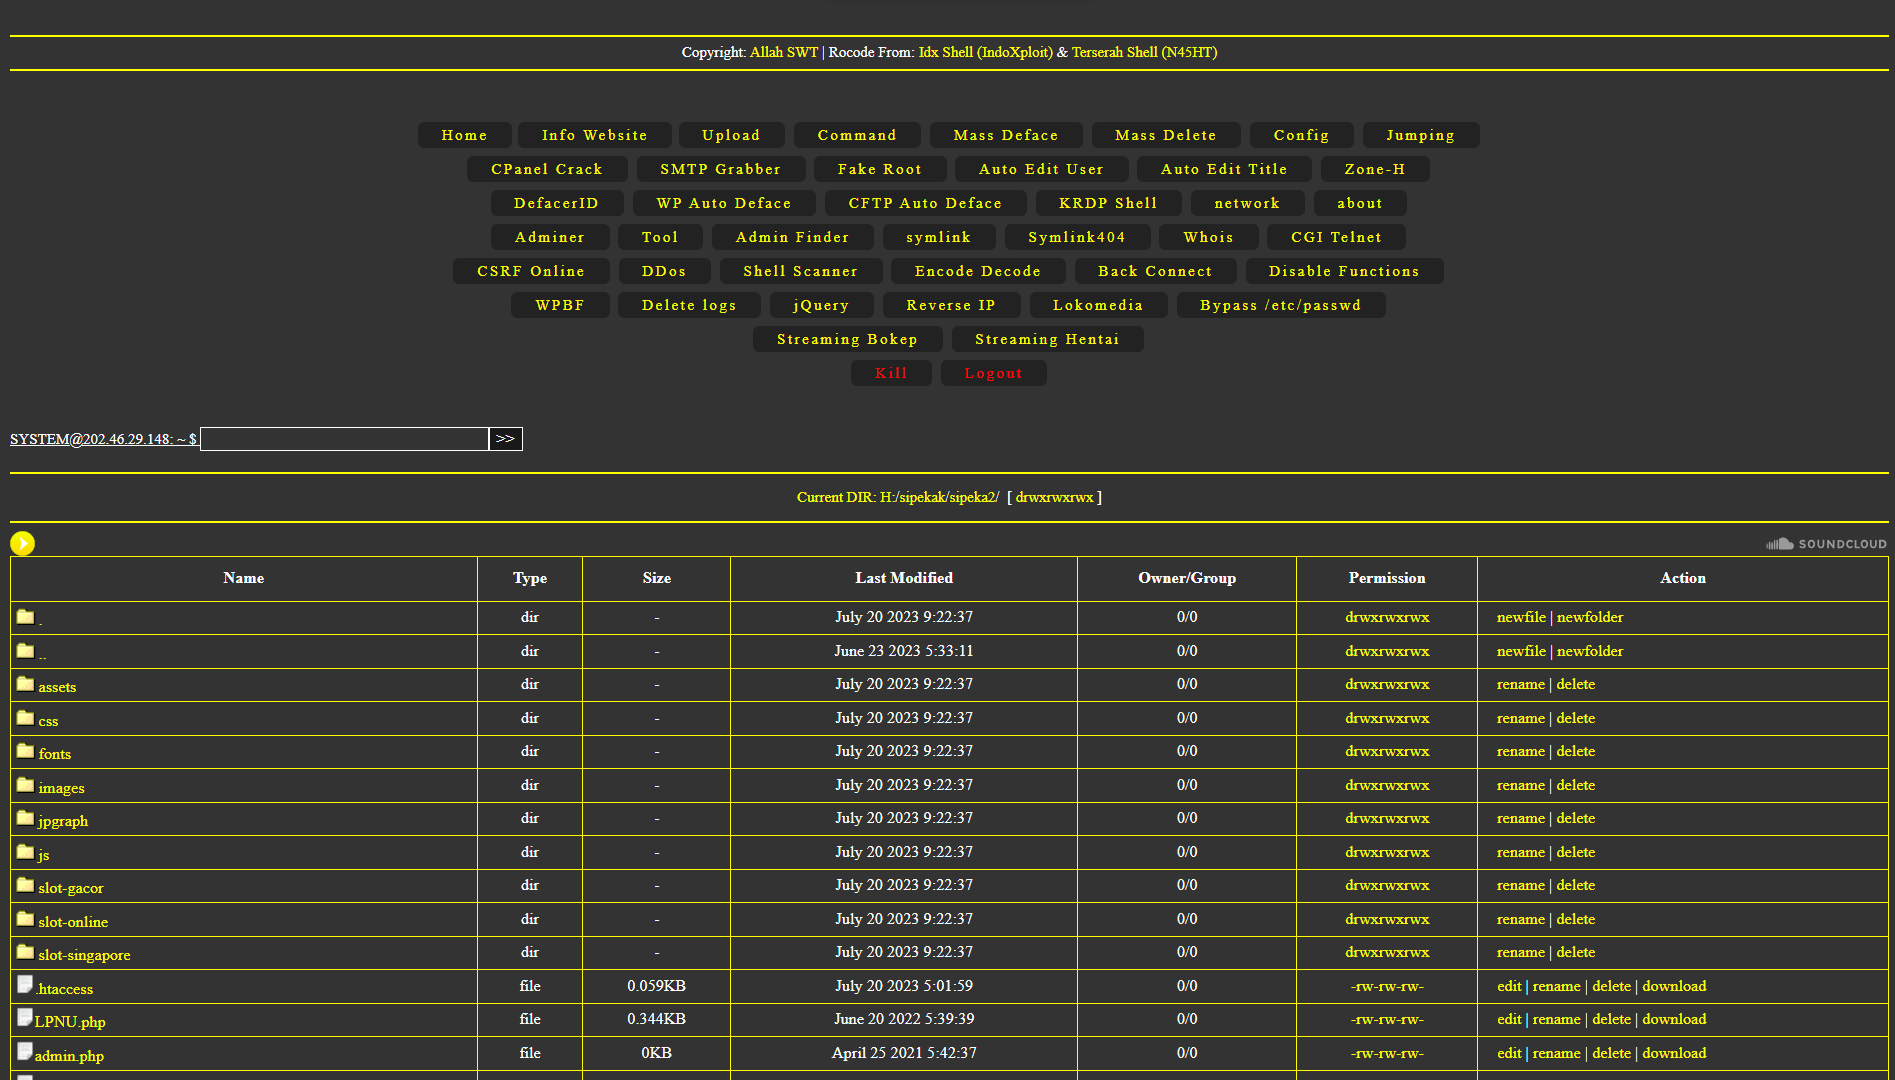Open the slot-gacor directory link
This screenshot has width=1895, height=1080.
[x=70, y=888]
